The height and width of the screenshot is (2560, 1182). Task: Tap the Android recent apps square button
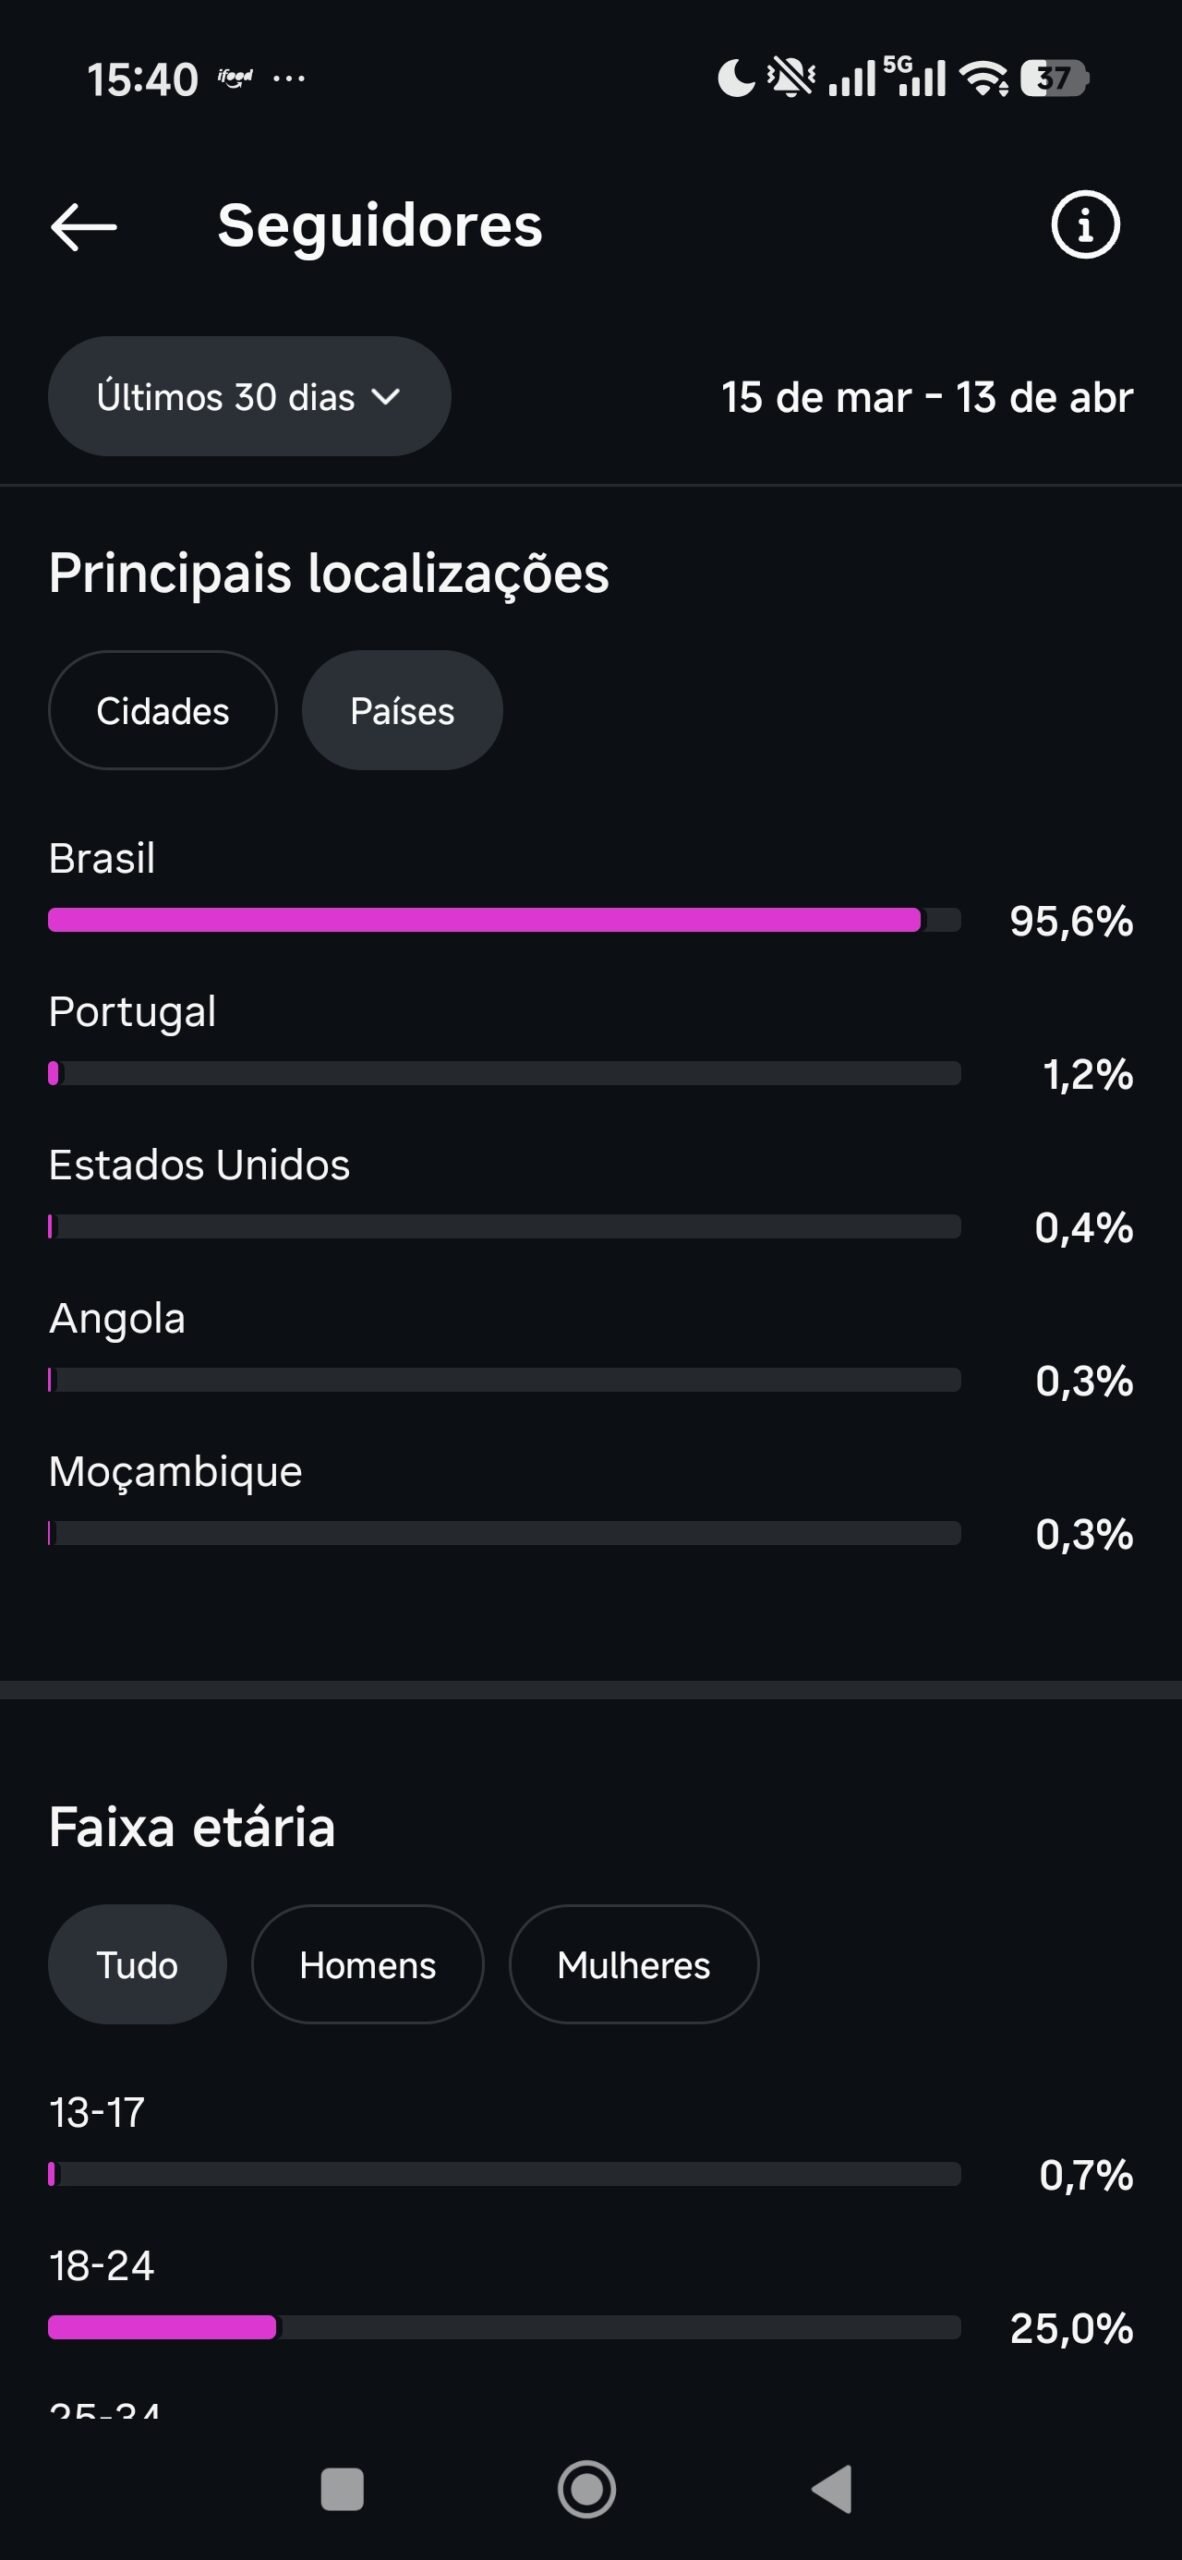point(342,2489)
